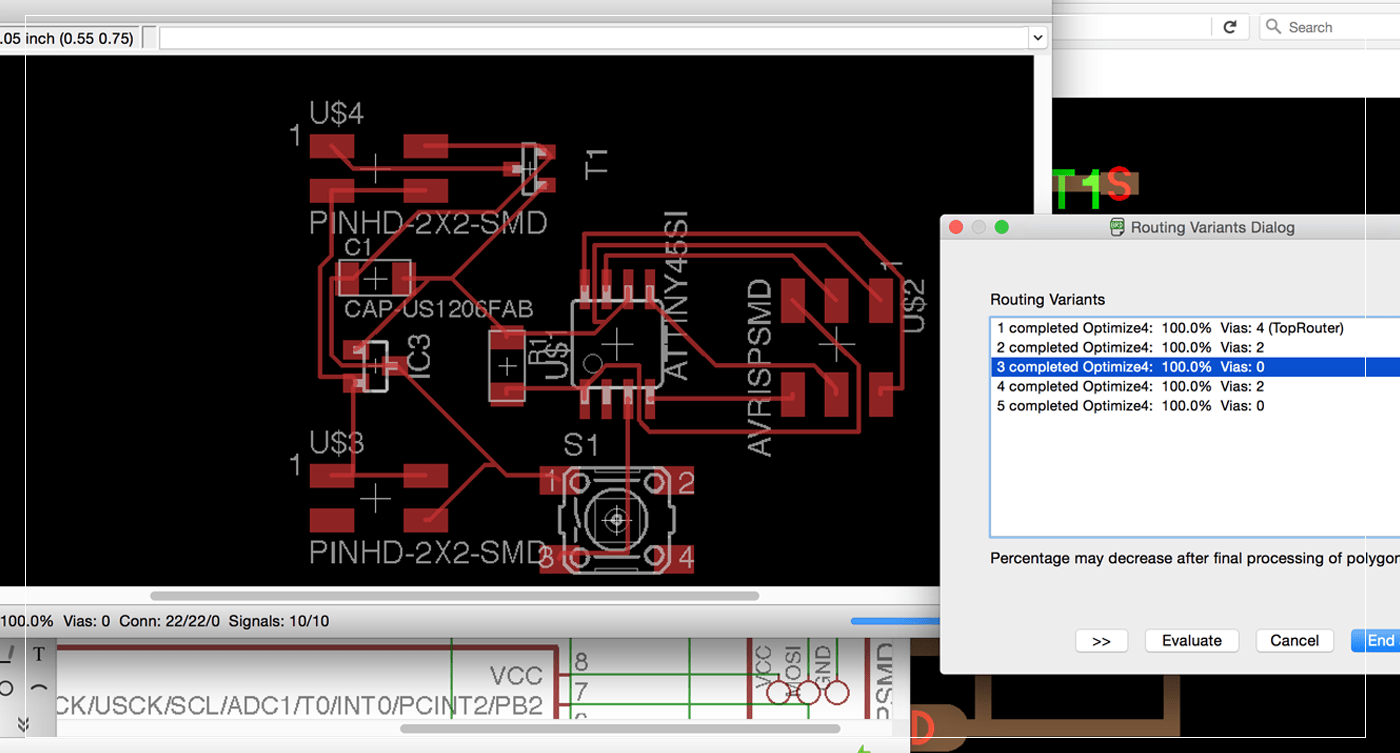This screenshot has height=753, width=1400.
Task: Click the Signals: 10/10 status text
Action: click(279, 621)
